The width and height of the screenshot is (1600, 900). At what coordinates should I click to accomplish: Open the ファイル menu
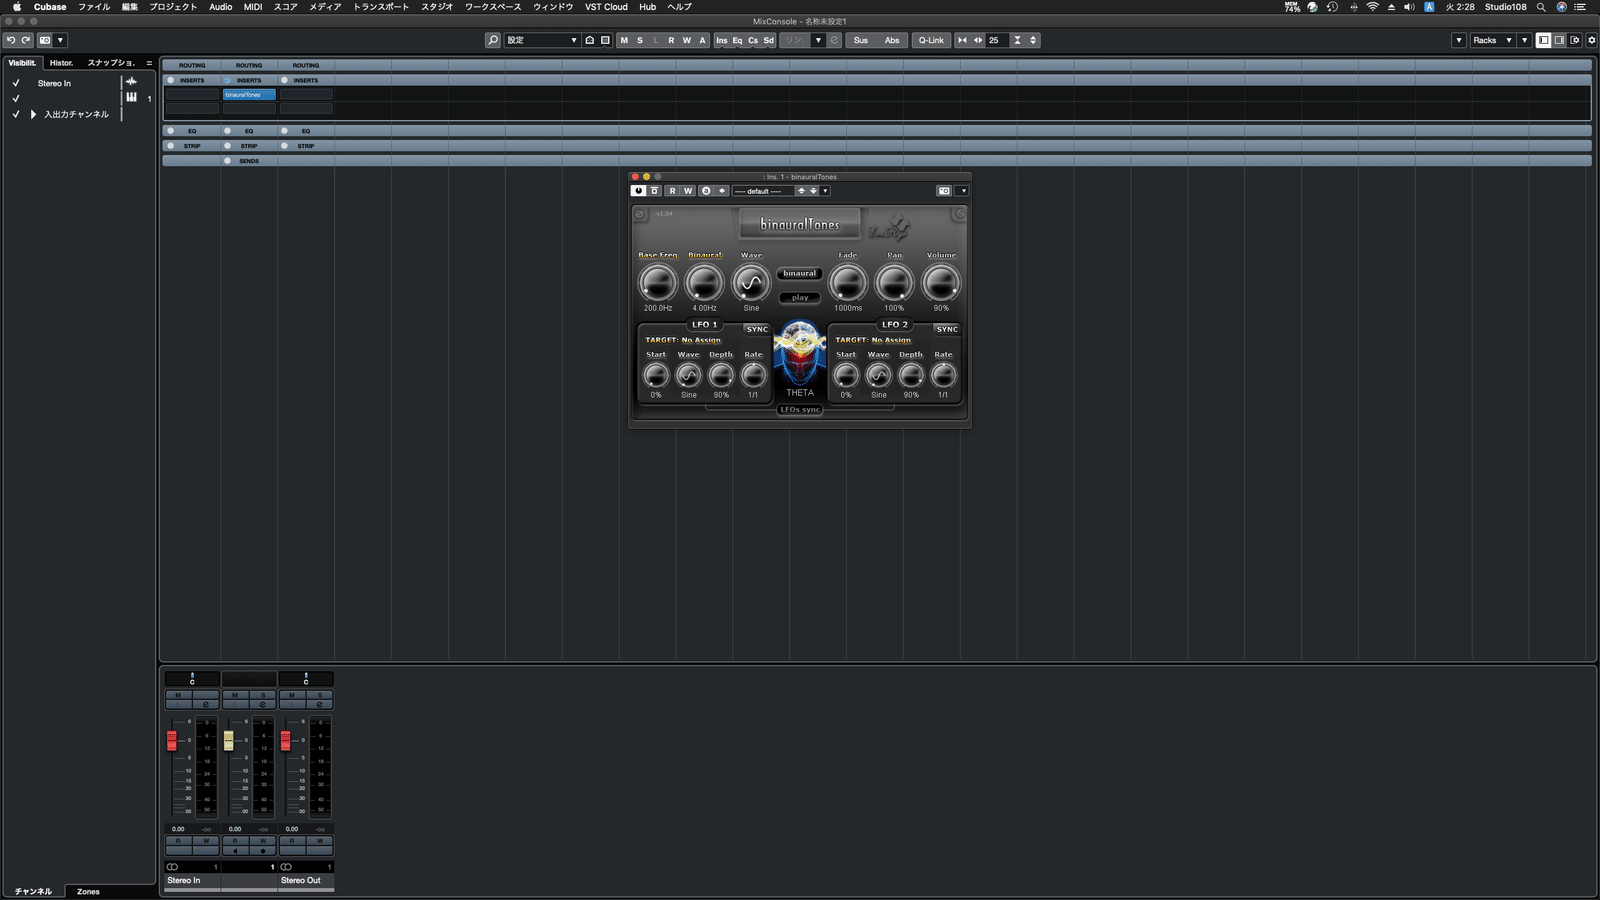(94, 7)
